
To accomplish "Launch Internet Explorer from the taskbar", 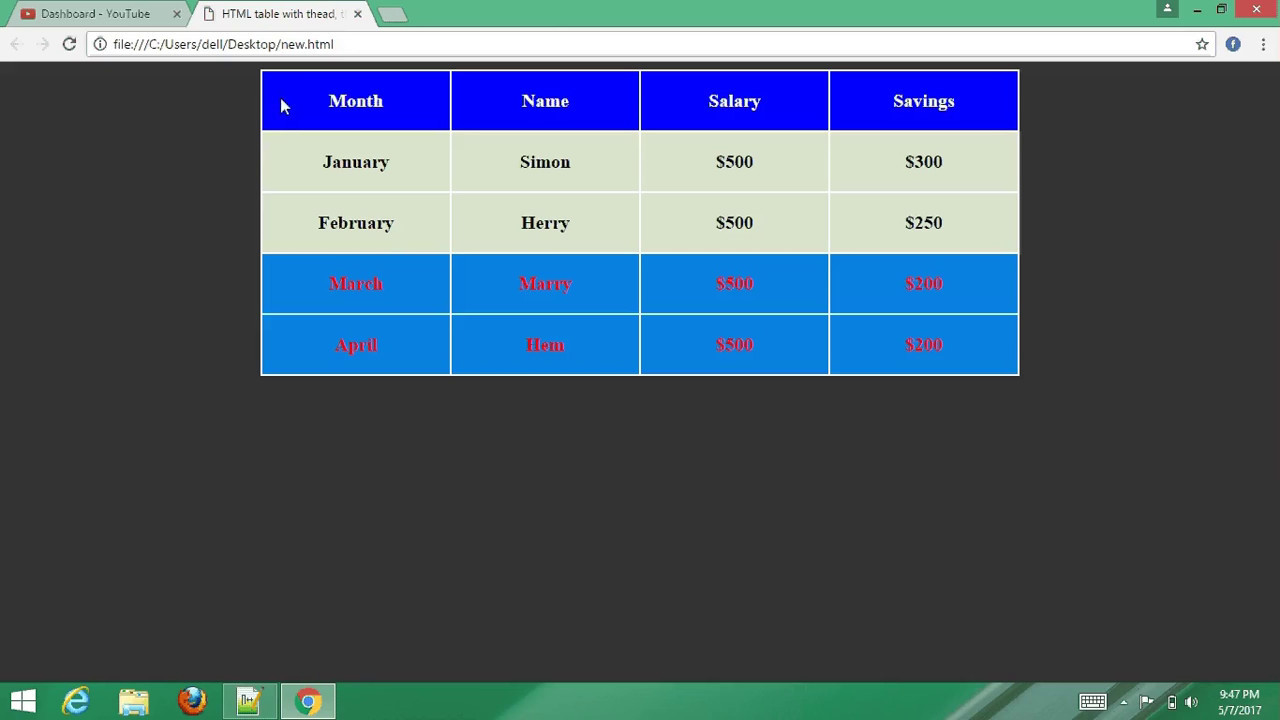I will 76,701.
